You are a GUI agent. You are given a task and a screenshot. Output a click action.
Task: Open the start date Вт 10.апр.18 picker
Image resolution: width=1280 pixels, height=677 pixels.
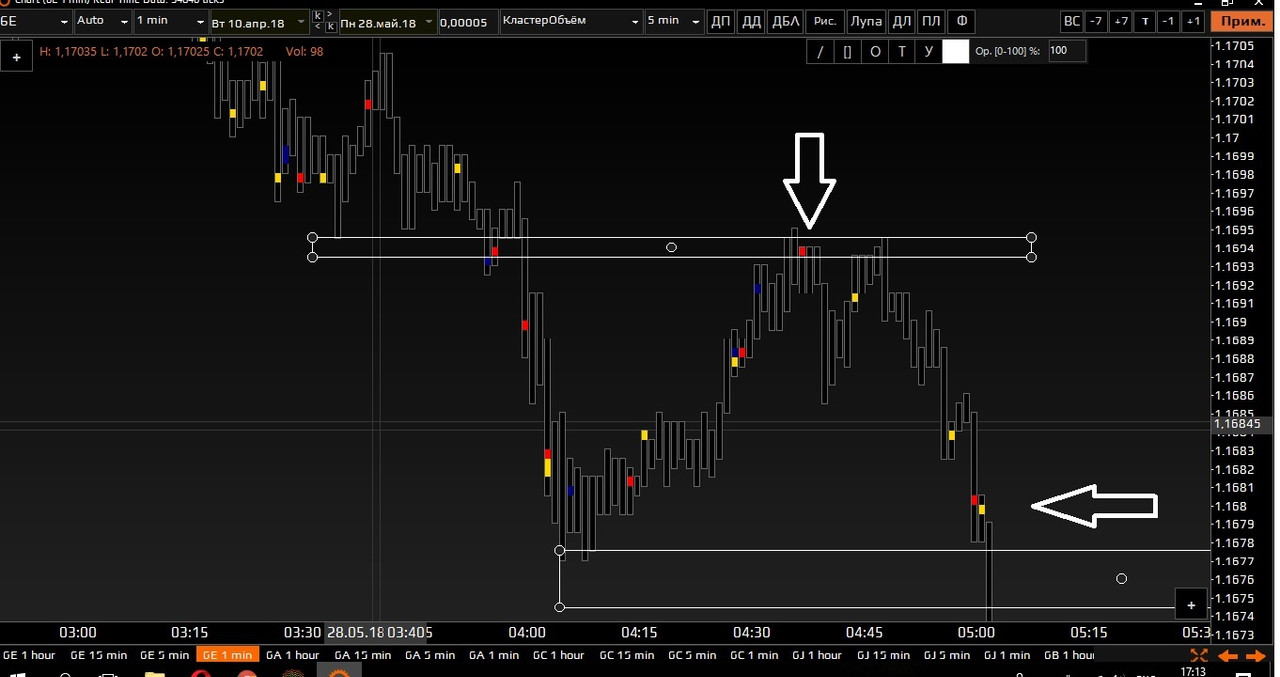pyautogui.click(x=258, y=21)
